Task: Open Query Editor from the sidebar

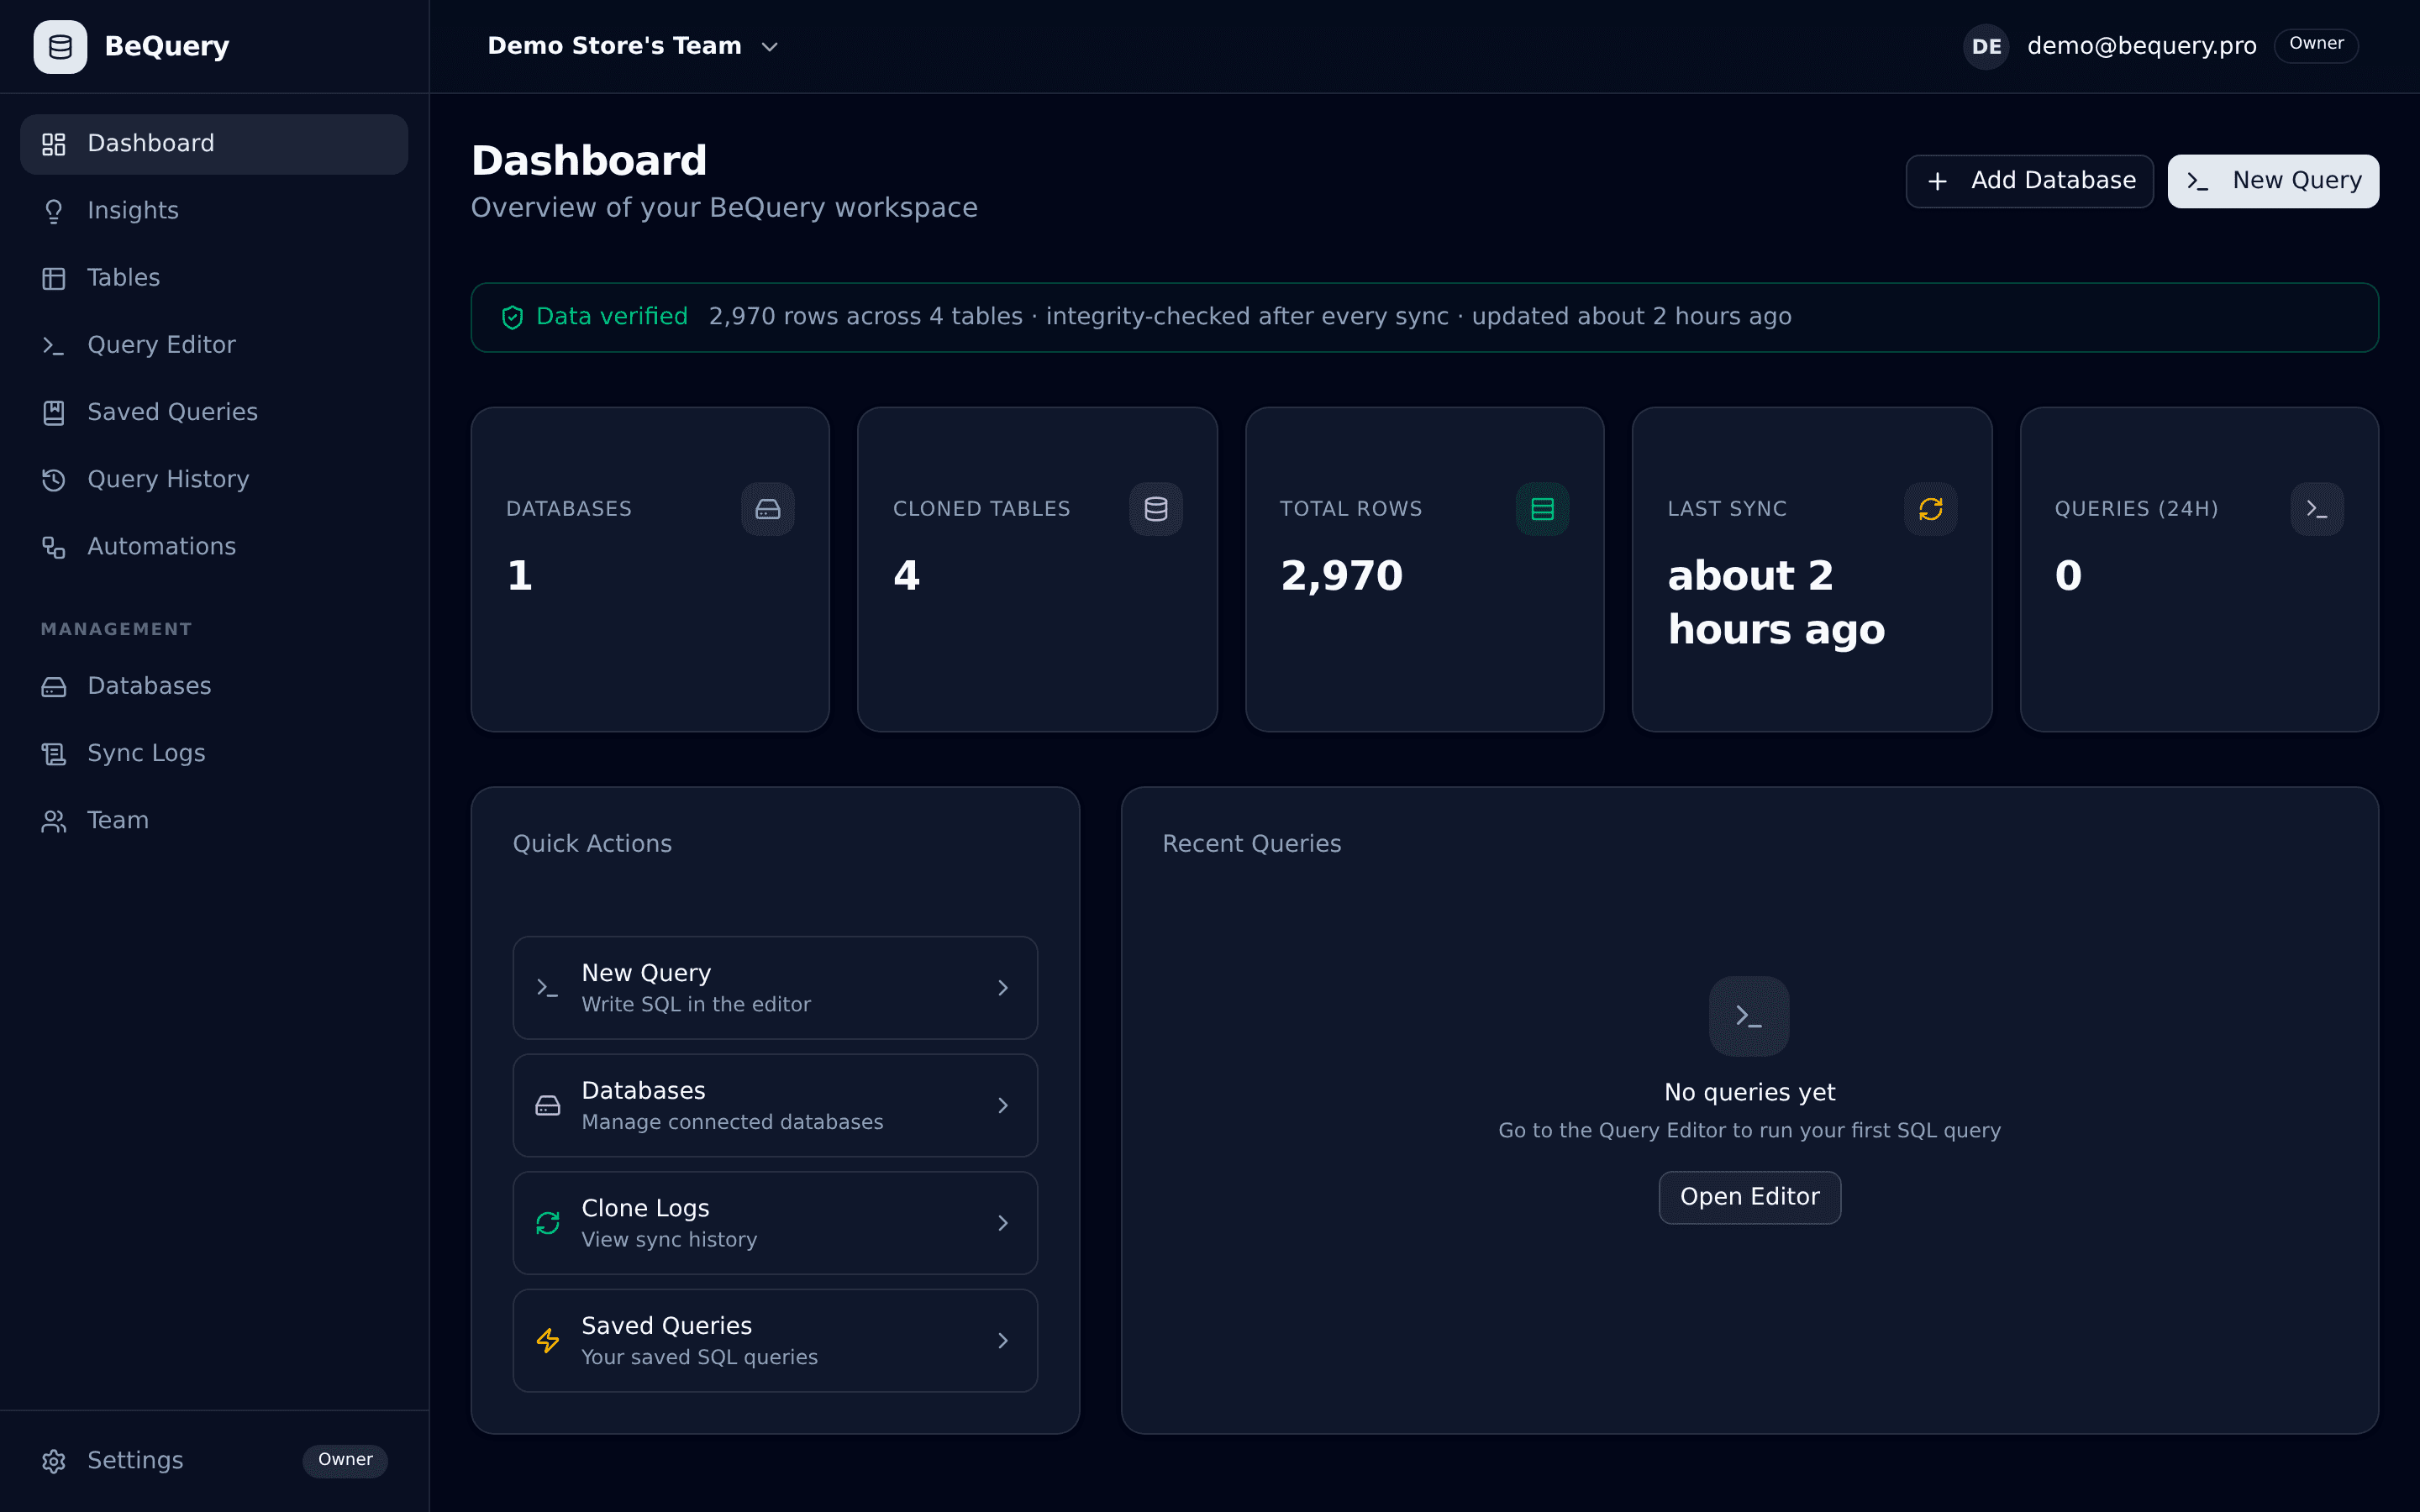Action: 214,345
